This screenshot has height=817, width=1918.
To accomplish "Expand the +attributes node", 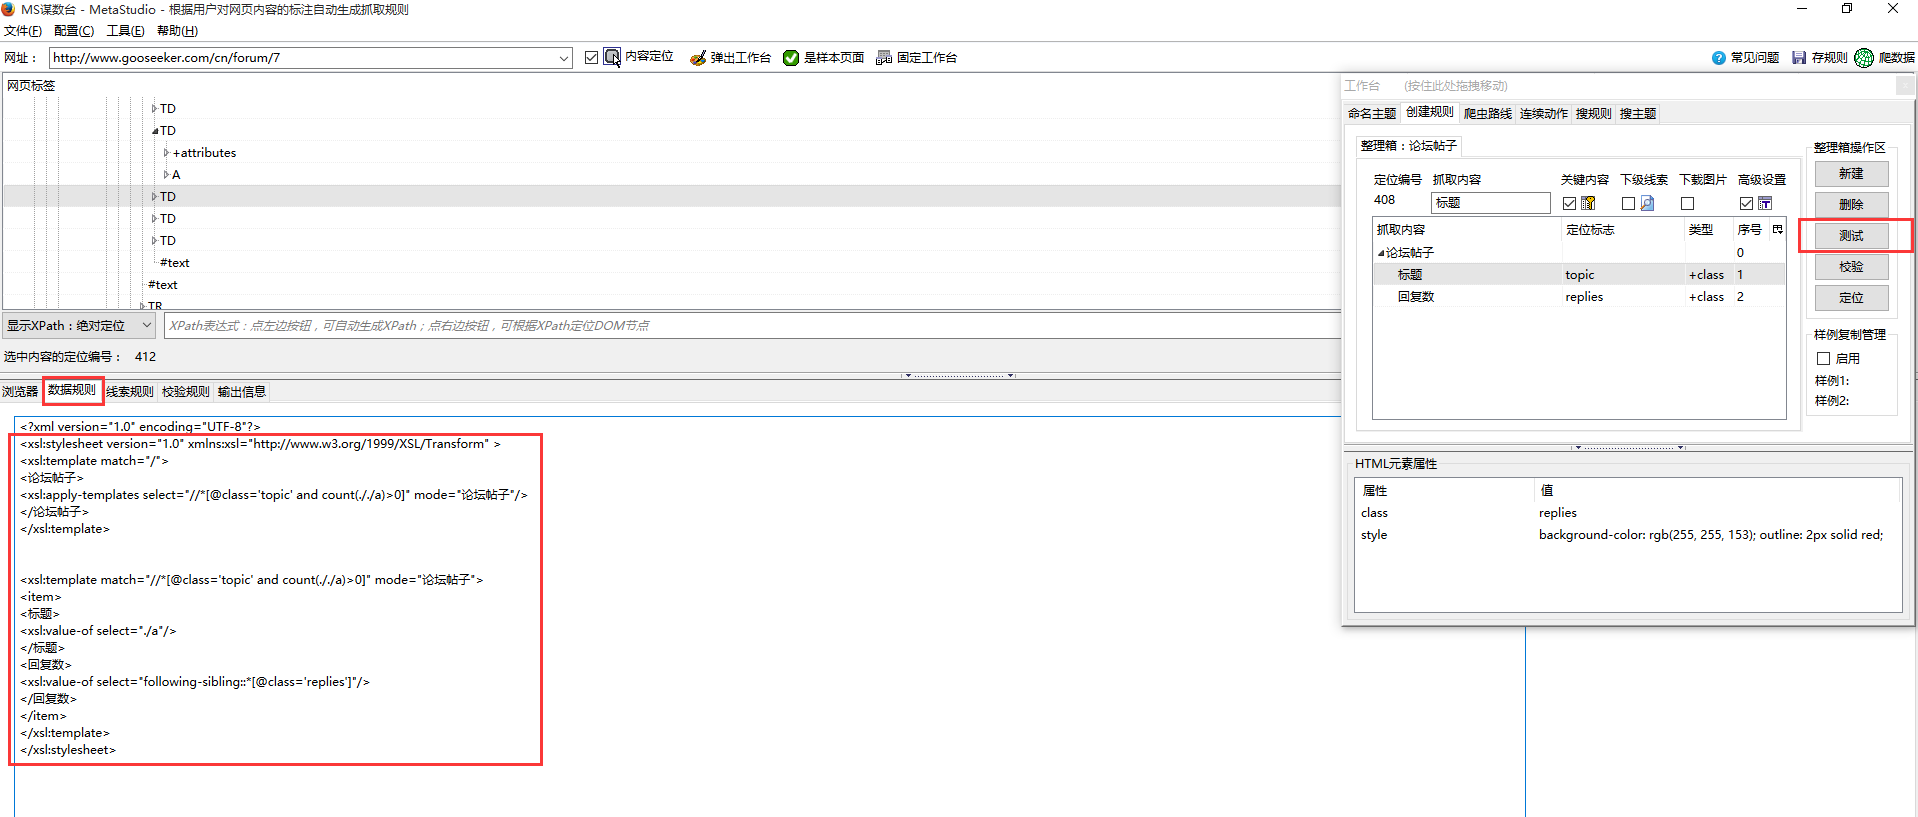I will click(x=166, y=152).
